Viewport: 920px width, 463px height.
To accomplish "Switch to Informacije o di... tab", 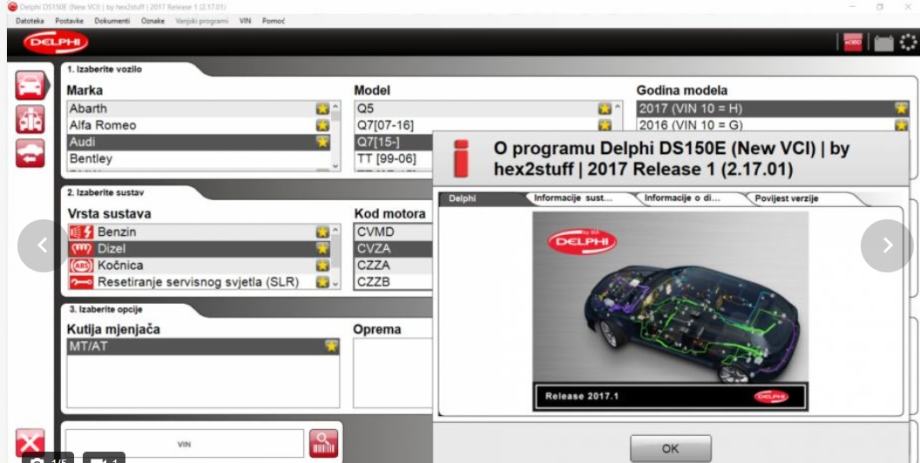I will (682, 198).
